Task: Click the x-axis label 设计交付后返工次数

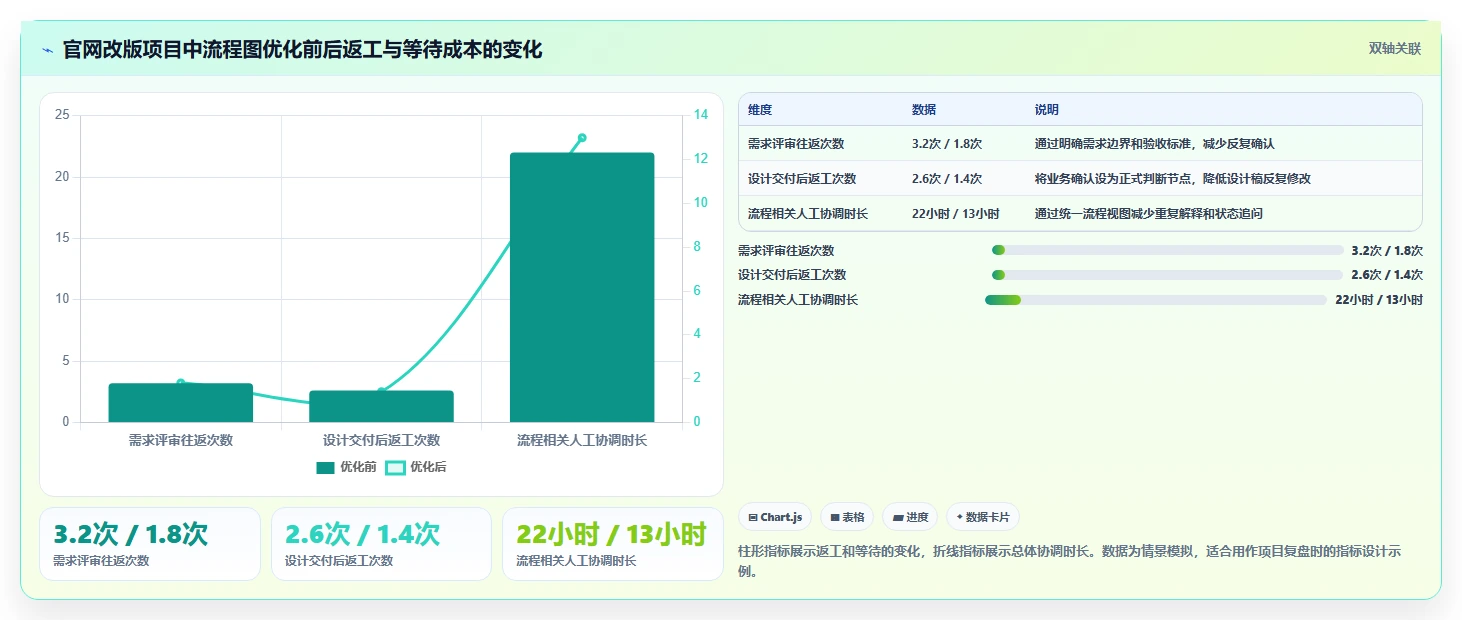Action: coord(381,440)
